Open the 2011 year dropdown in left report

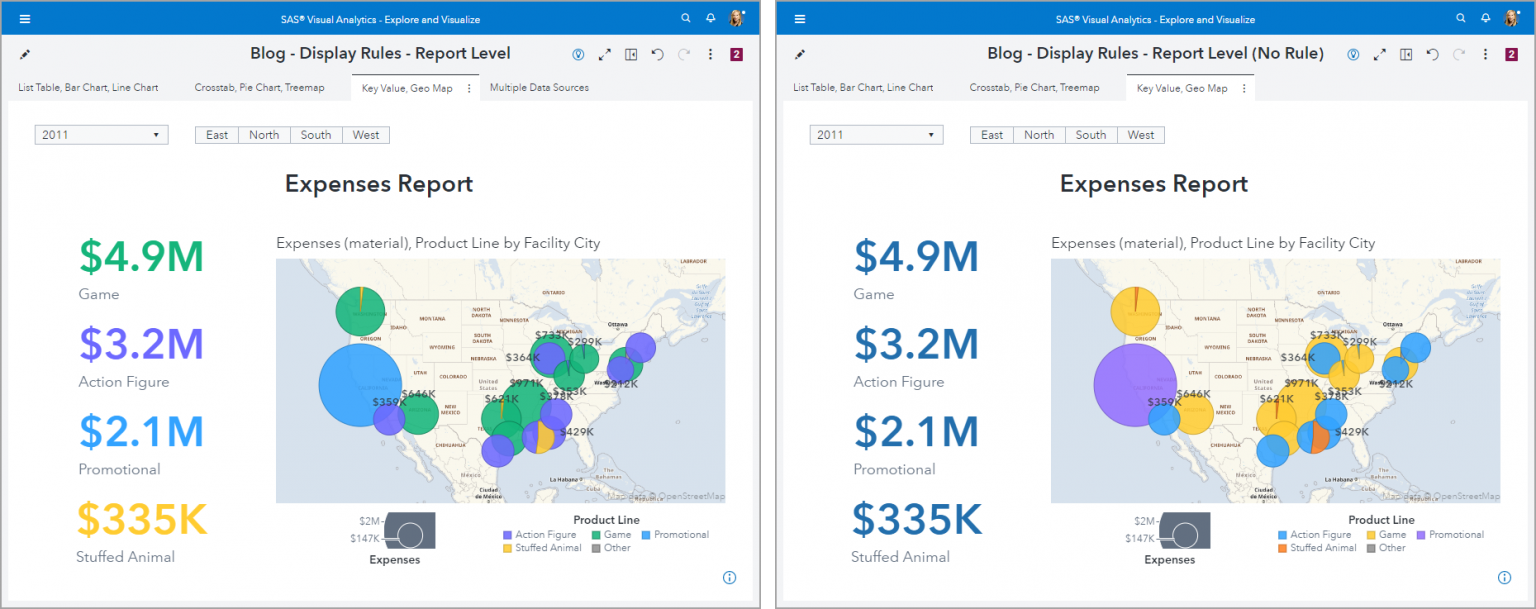pos(101,135)
